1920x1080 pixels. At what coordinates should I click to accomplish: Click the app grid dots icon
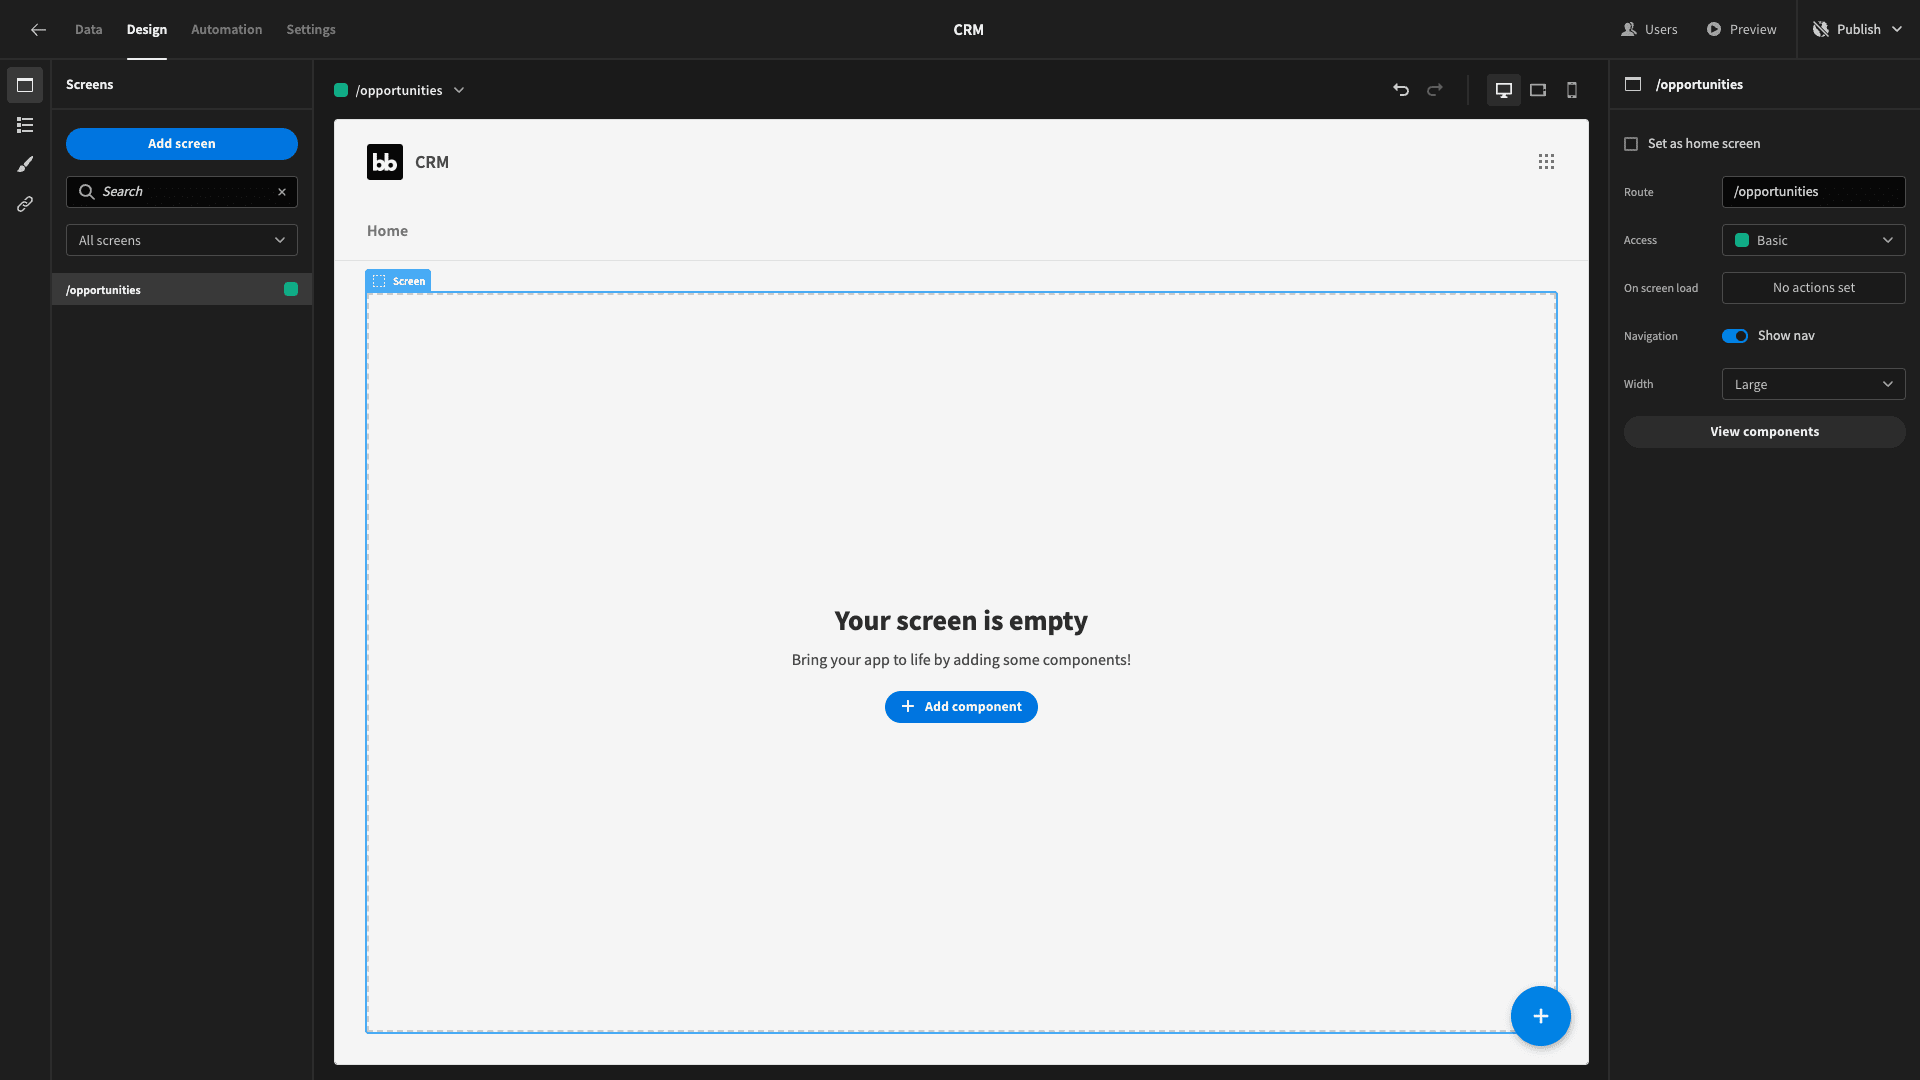click(x=1546, y=162)
